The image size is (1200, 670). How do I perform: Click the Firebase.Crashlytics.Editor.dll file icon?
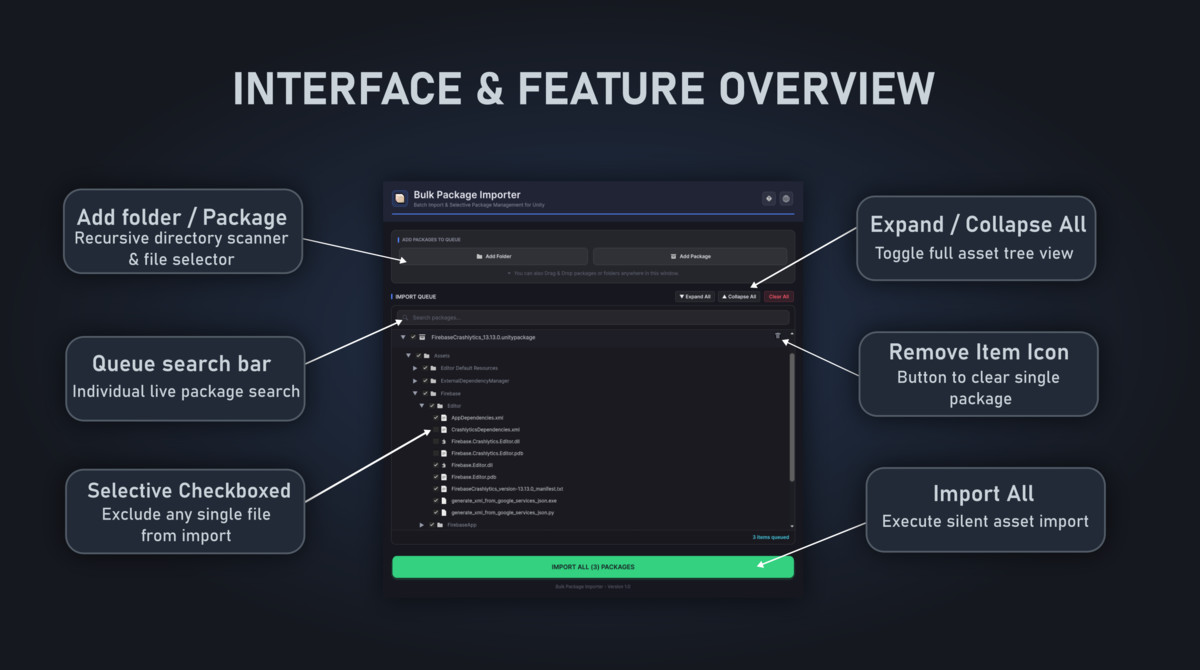click(444, 441)
